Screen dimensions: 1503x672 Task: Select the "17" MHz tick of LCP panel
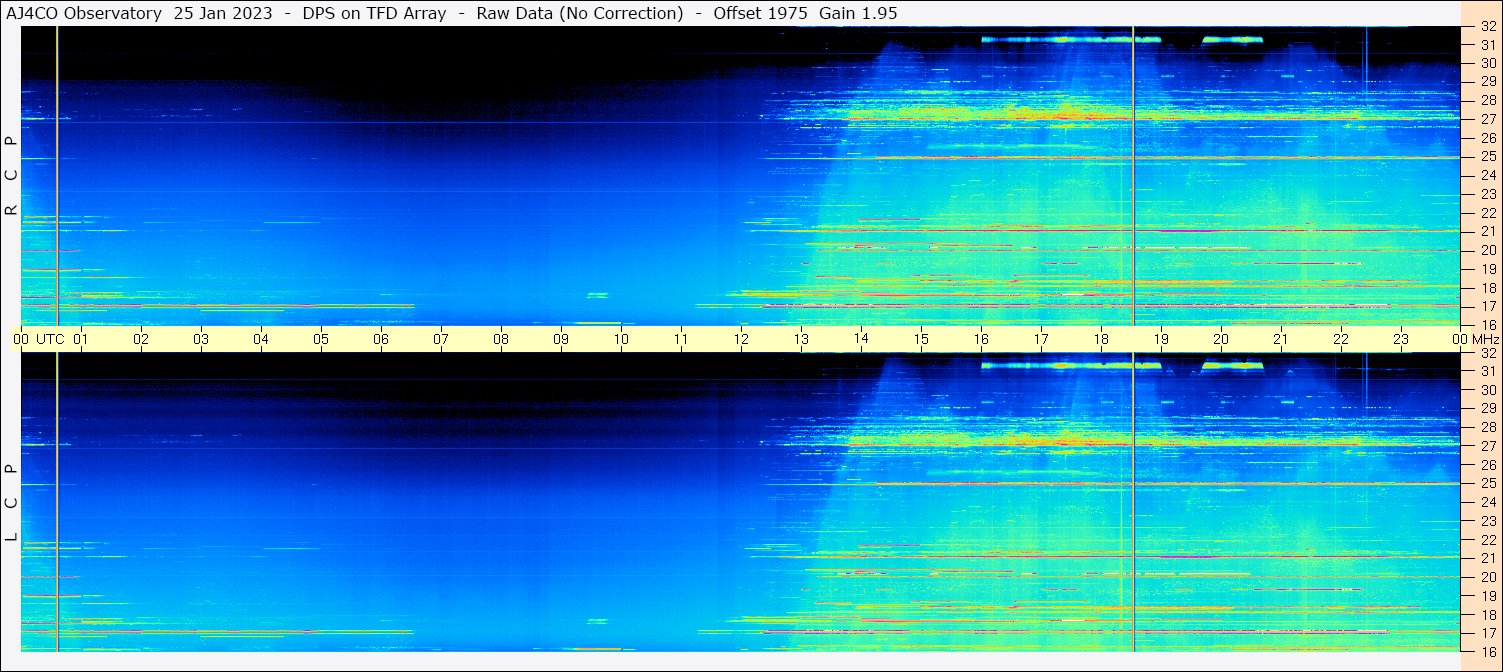1488,633
